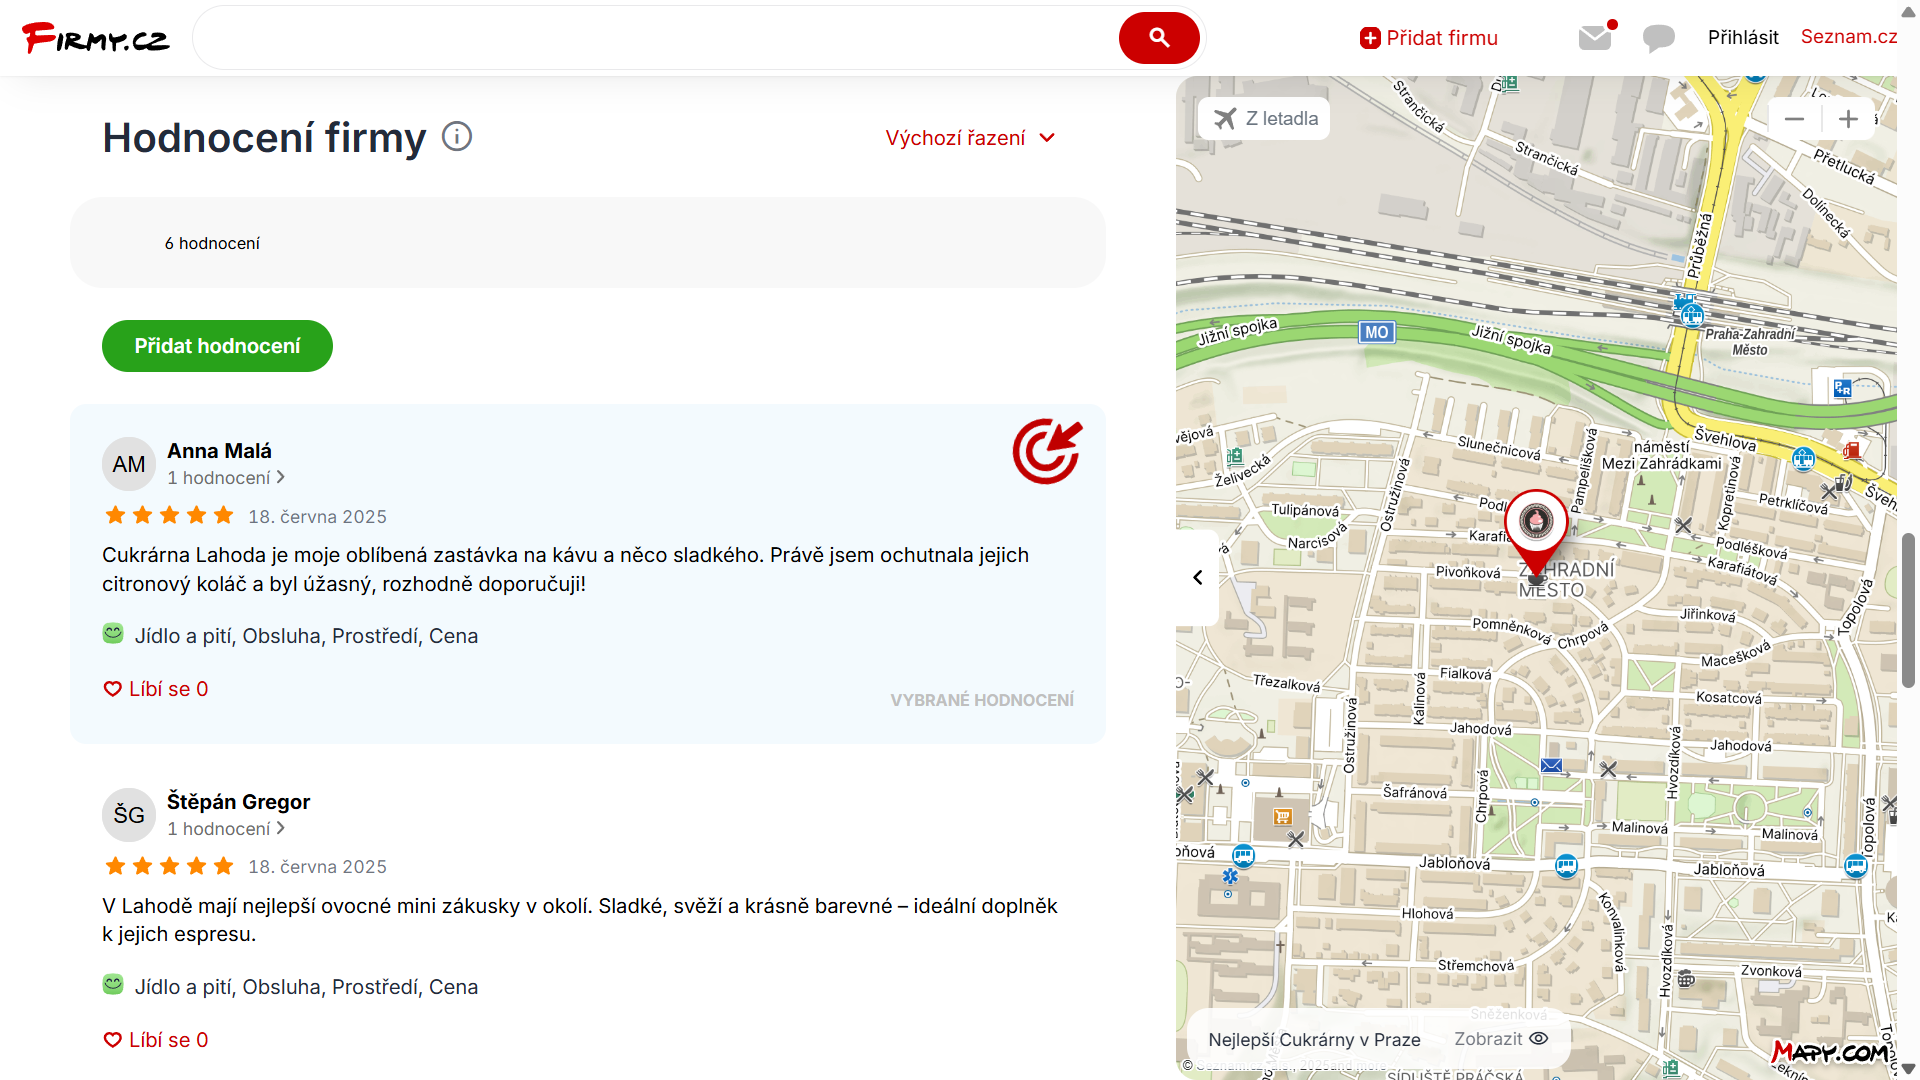1920x1080 pixels.
Task: Open the Výchozí řazení sorting dropdown
Action: pos(969,138)
